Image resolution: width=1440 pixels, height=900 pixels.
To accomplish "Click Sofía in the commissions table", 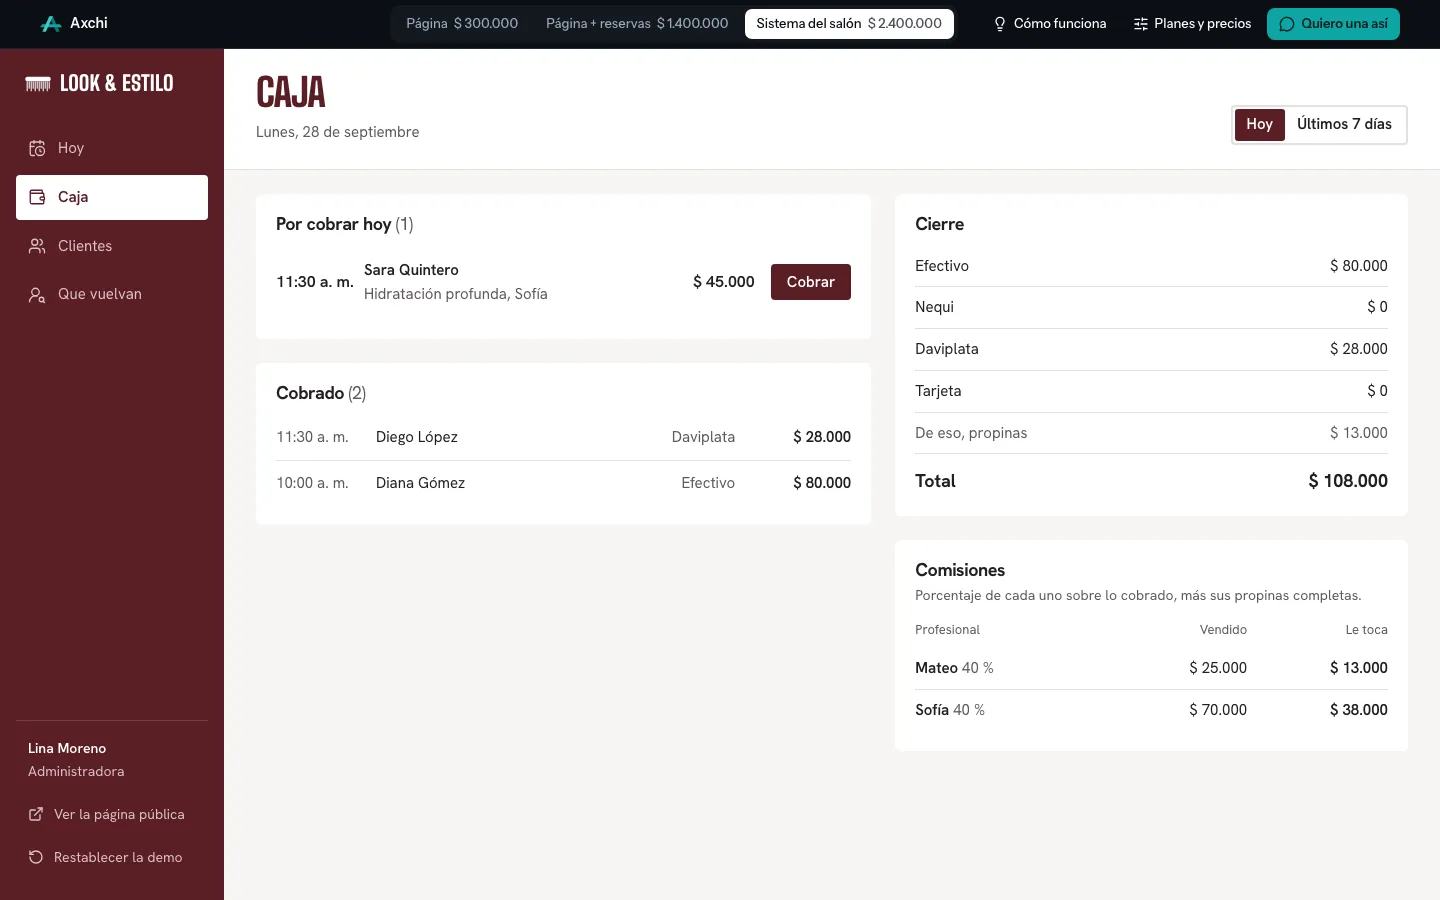I will 932,710.
